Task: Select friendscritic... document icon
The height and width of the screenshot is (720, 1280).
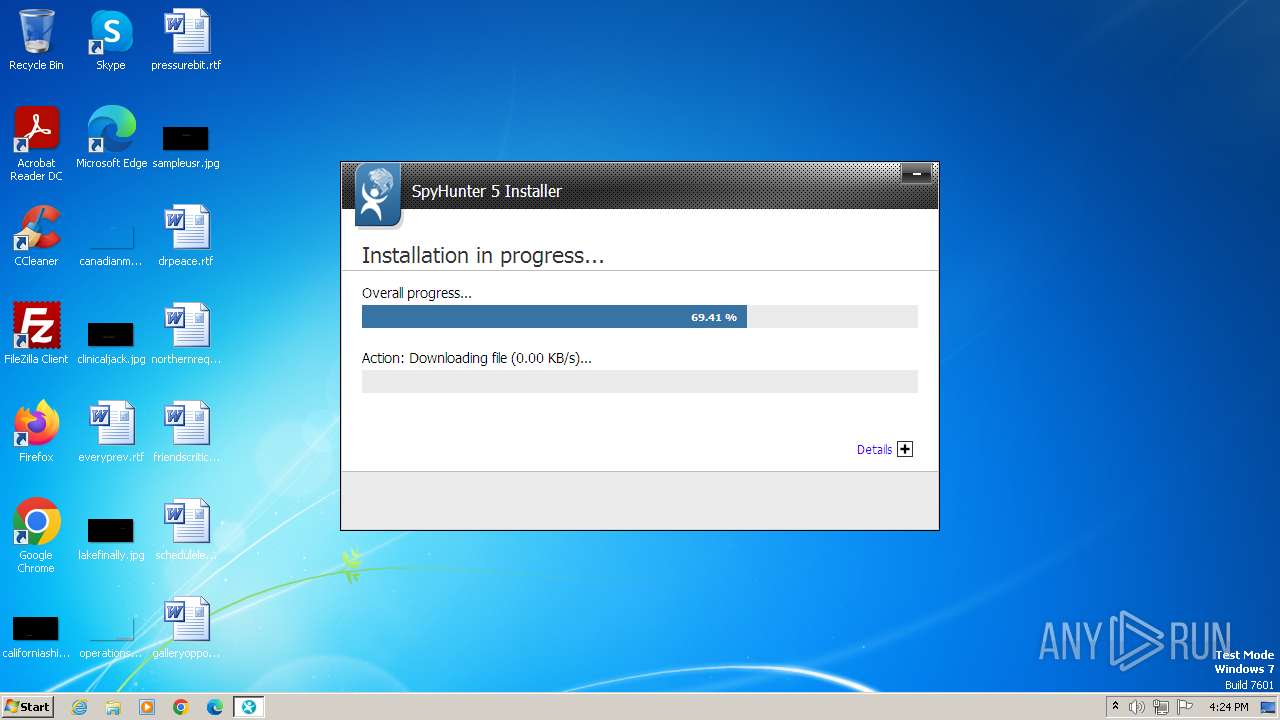Action: [186, 433]
